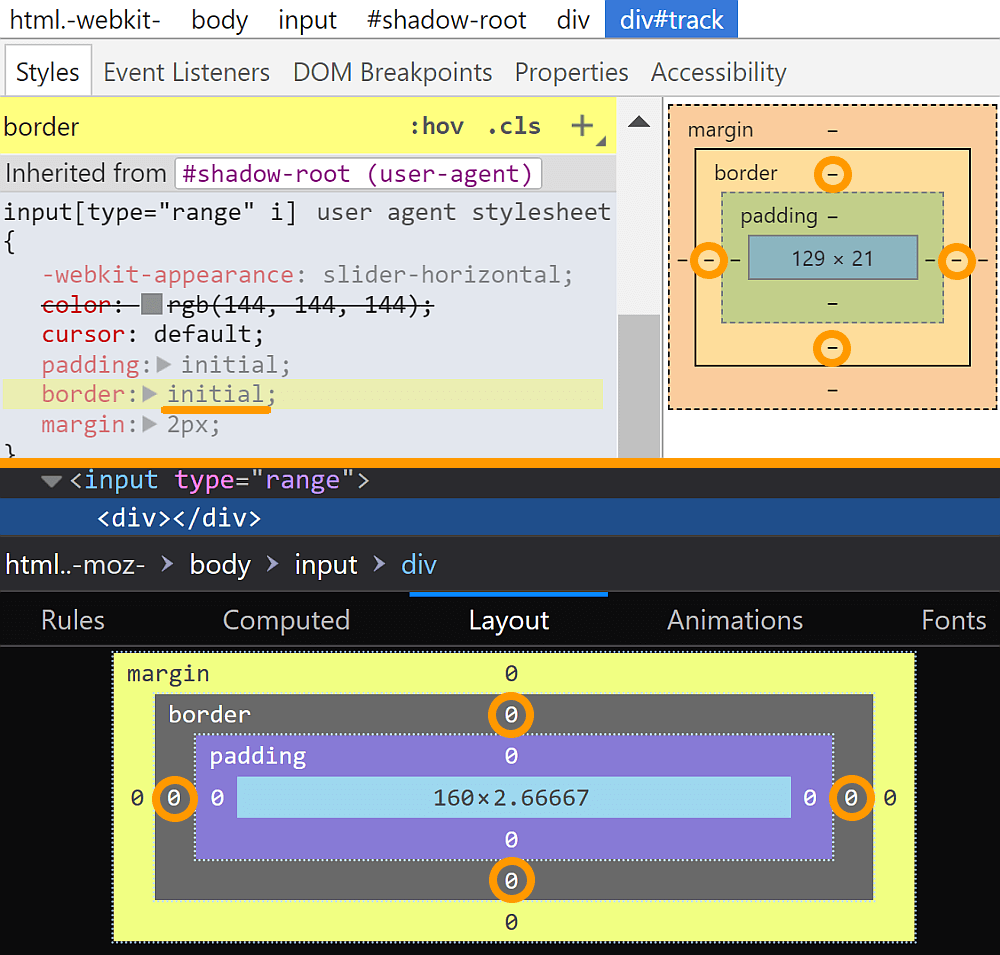Switch to the Event Listeners tab
1000x955 pixels.
click(187, 73)
